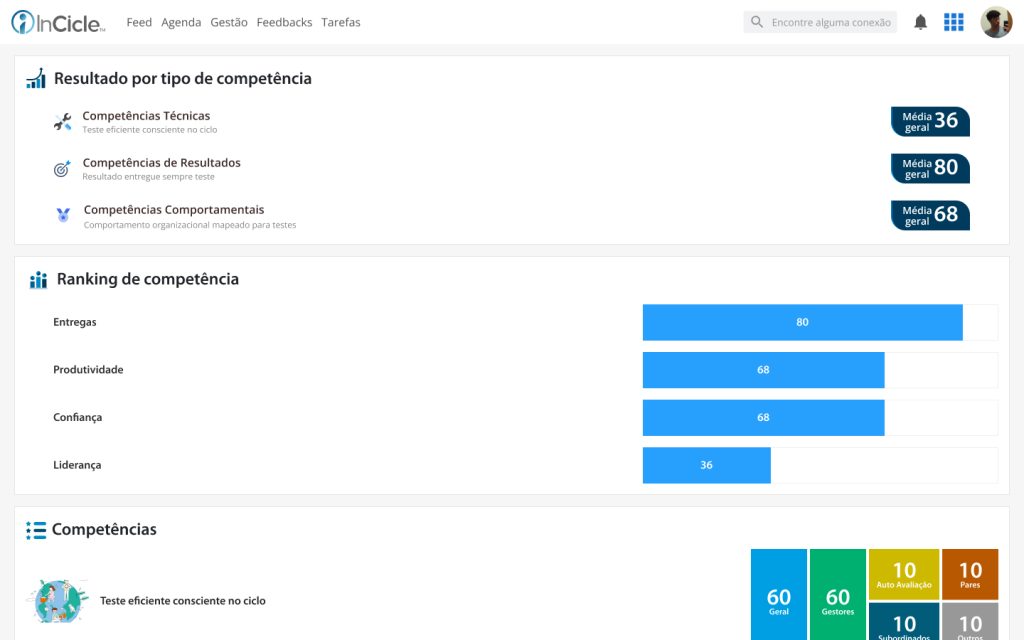Click the magnifier icon in the search bar
Viewport: 1024px width, 640px height.
point(756,21)
